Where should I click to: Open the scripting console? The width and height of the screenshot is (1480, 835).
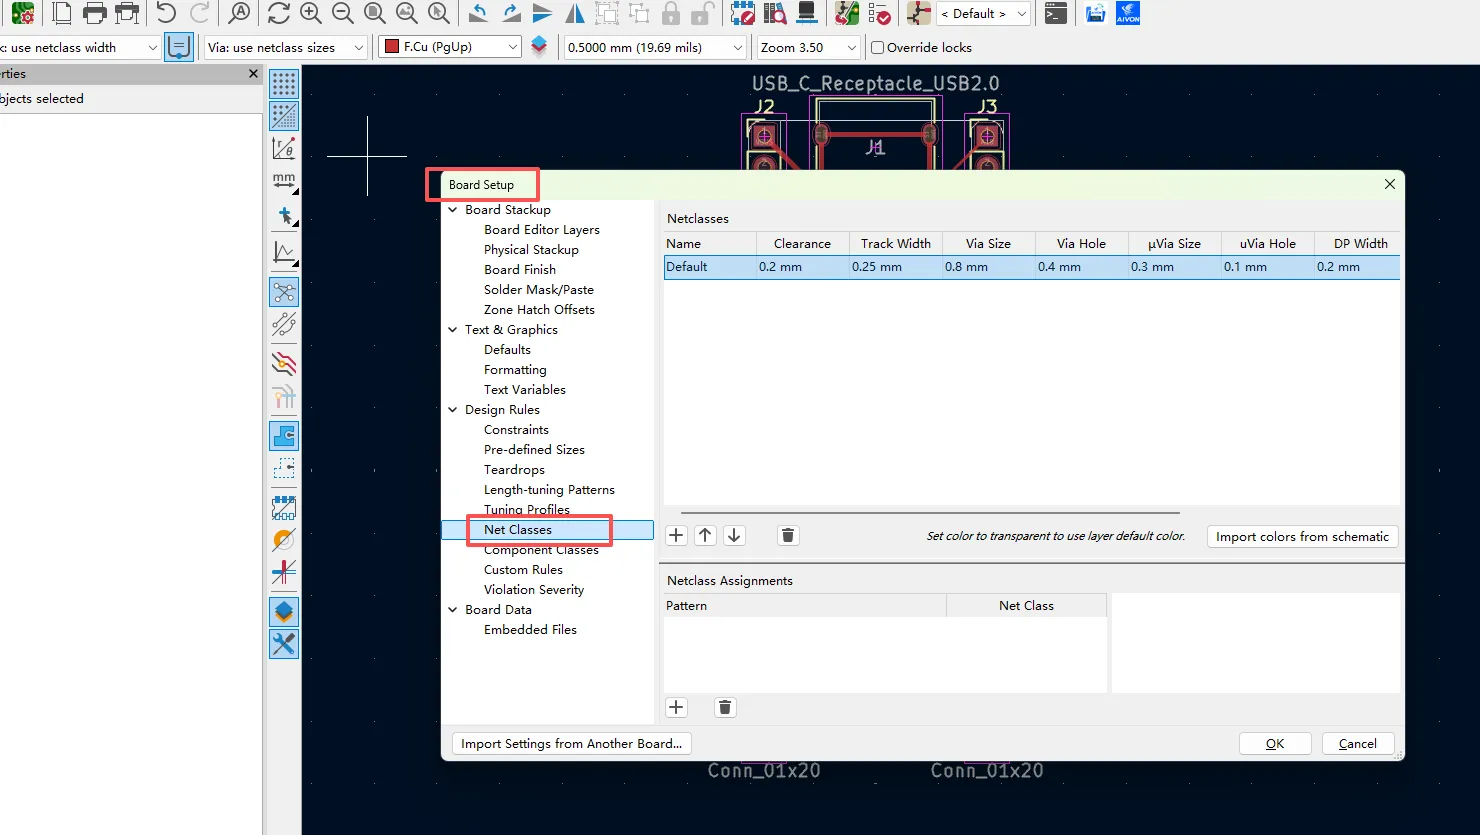pos(1055,13)
